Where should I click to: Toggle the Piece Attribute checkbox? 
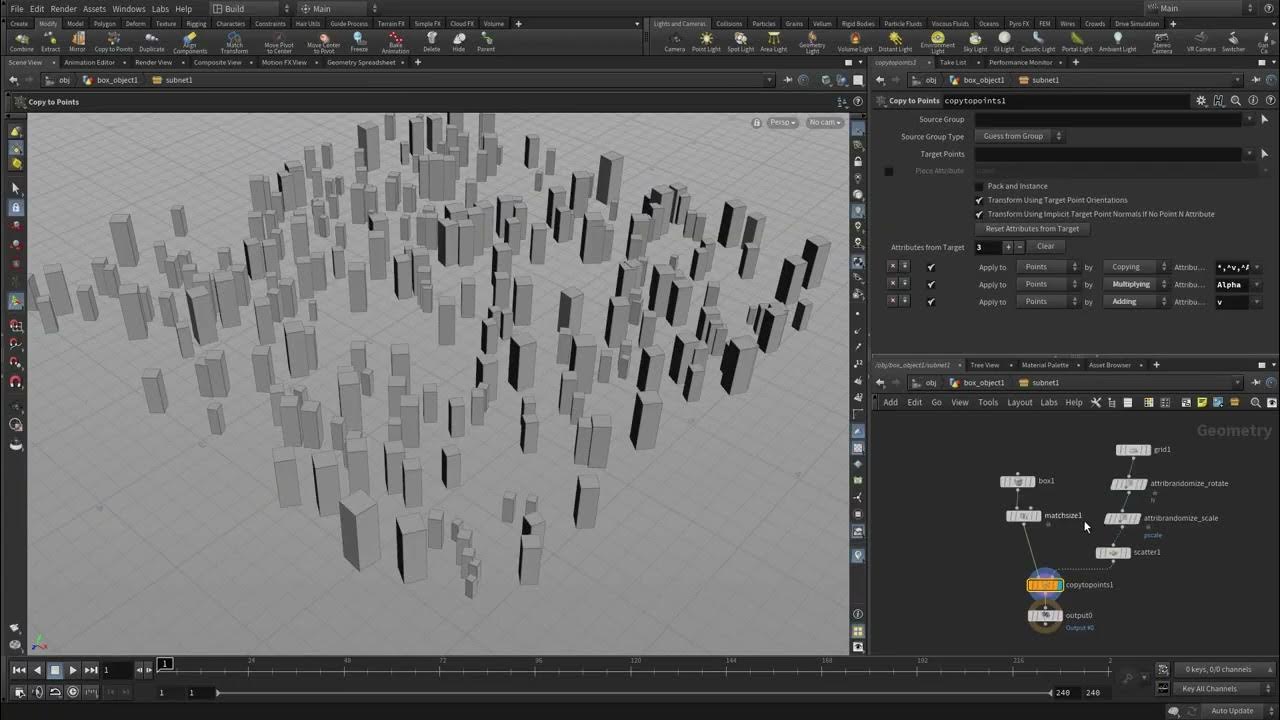point(888,171)
